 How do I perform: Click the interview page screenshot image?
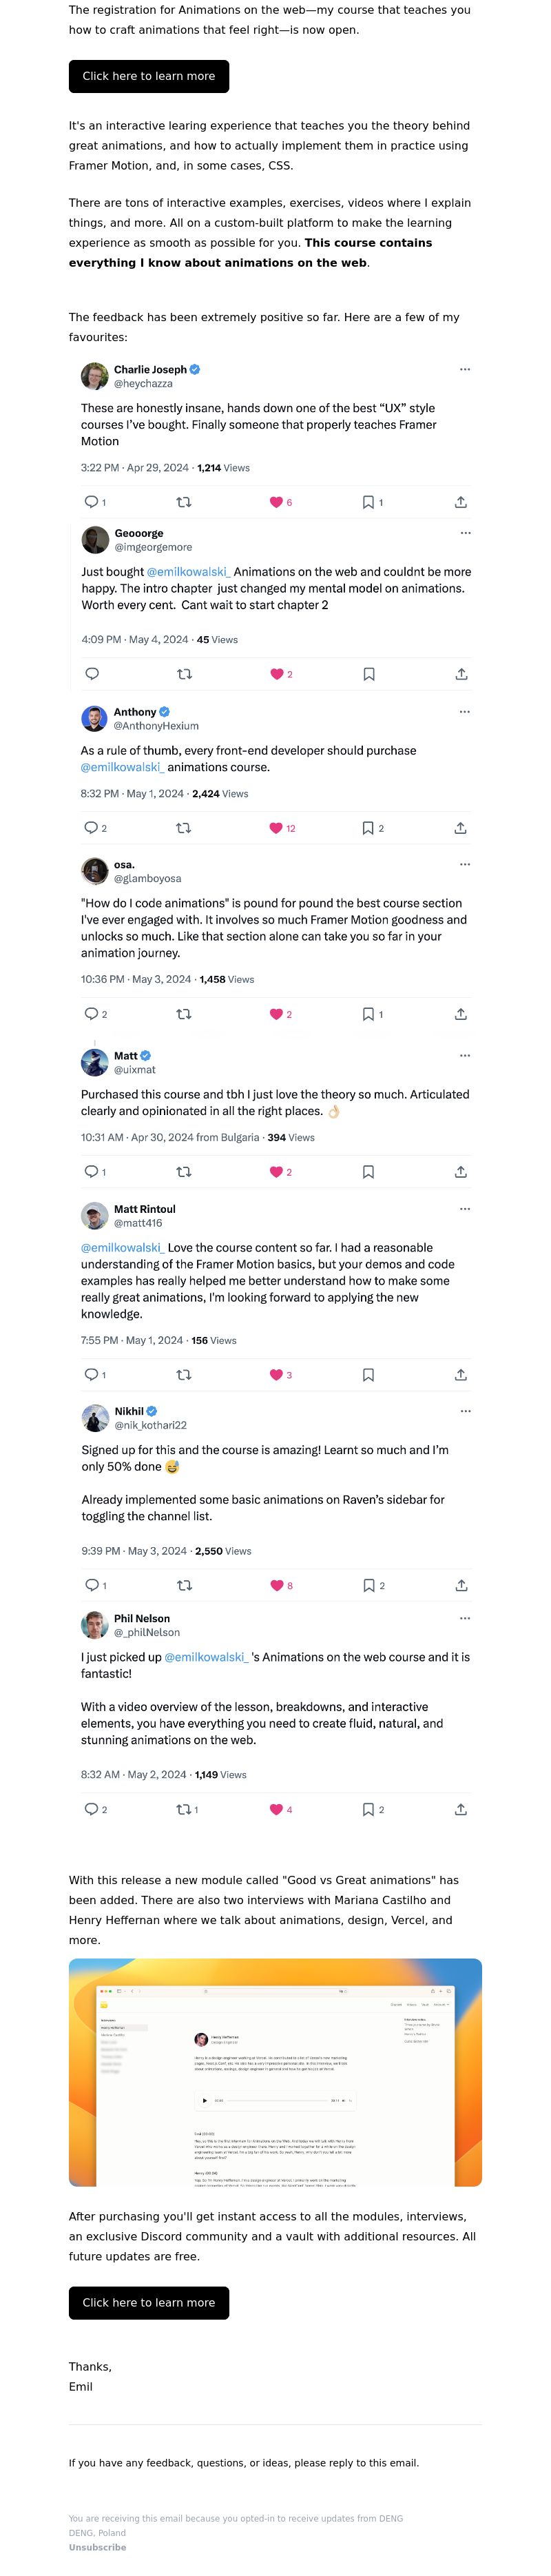275,2072
